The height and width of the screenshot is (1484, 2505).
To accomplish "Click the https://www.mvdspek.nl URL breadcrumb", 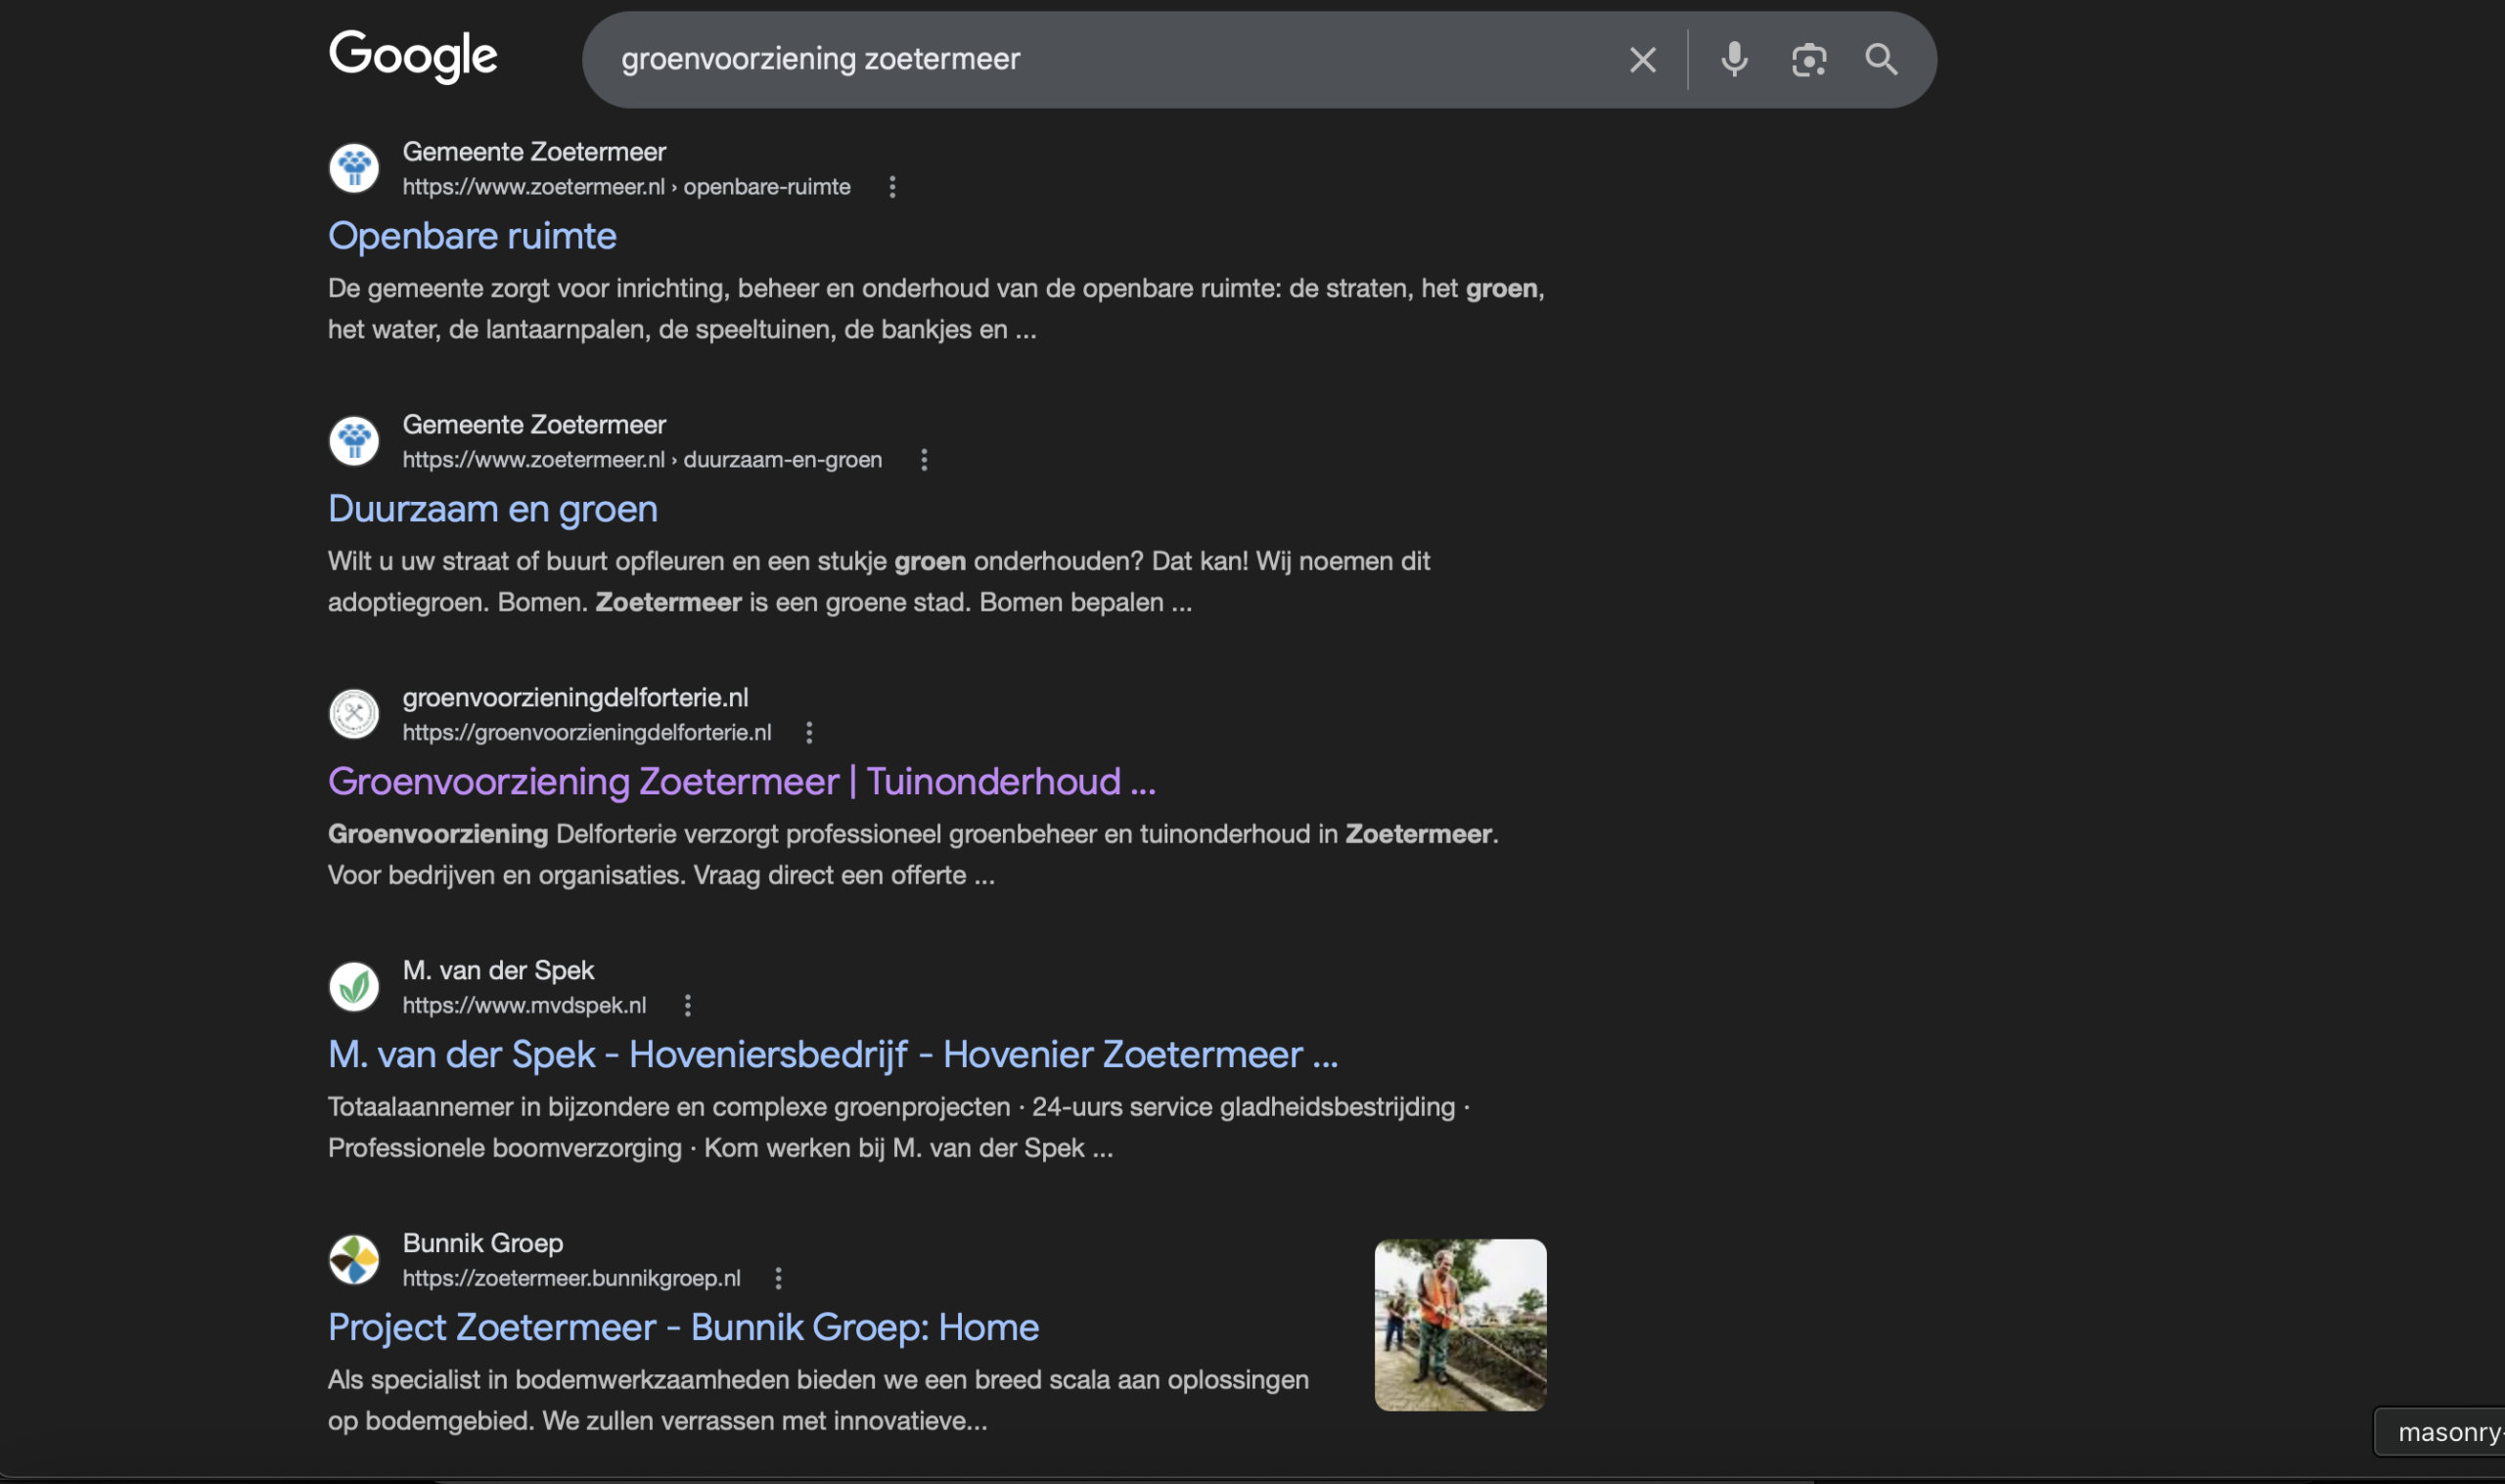I will pyautogui.click(x=524, y=1005).
